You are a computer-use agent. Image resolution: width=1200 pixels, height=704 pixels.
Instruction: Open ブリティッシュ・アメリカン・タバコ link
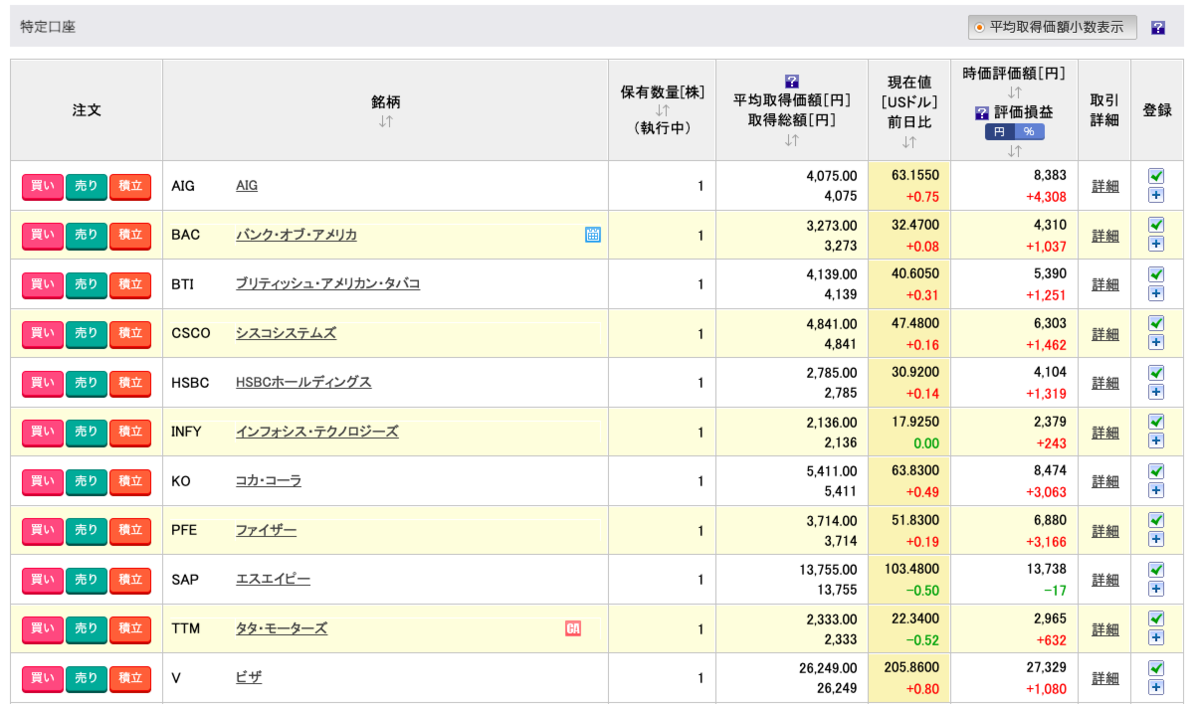(x=328, y=284)
